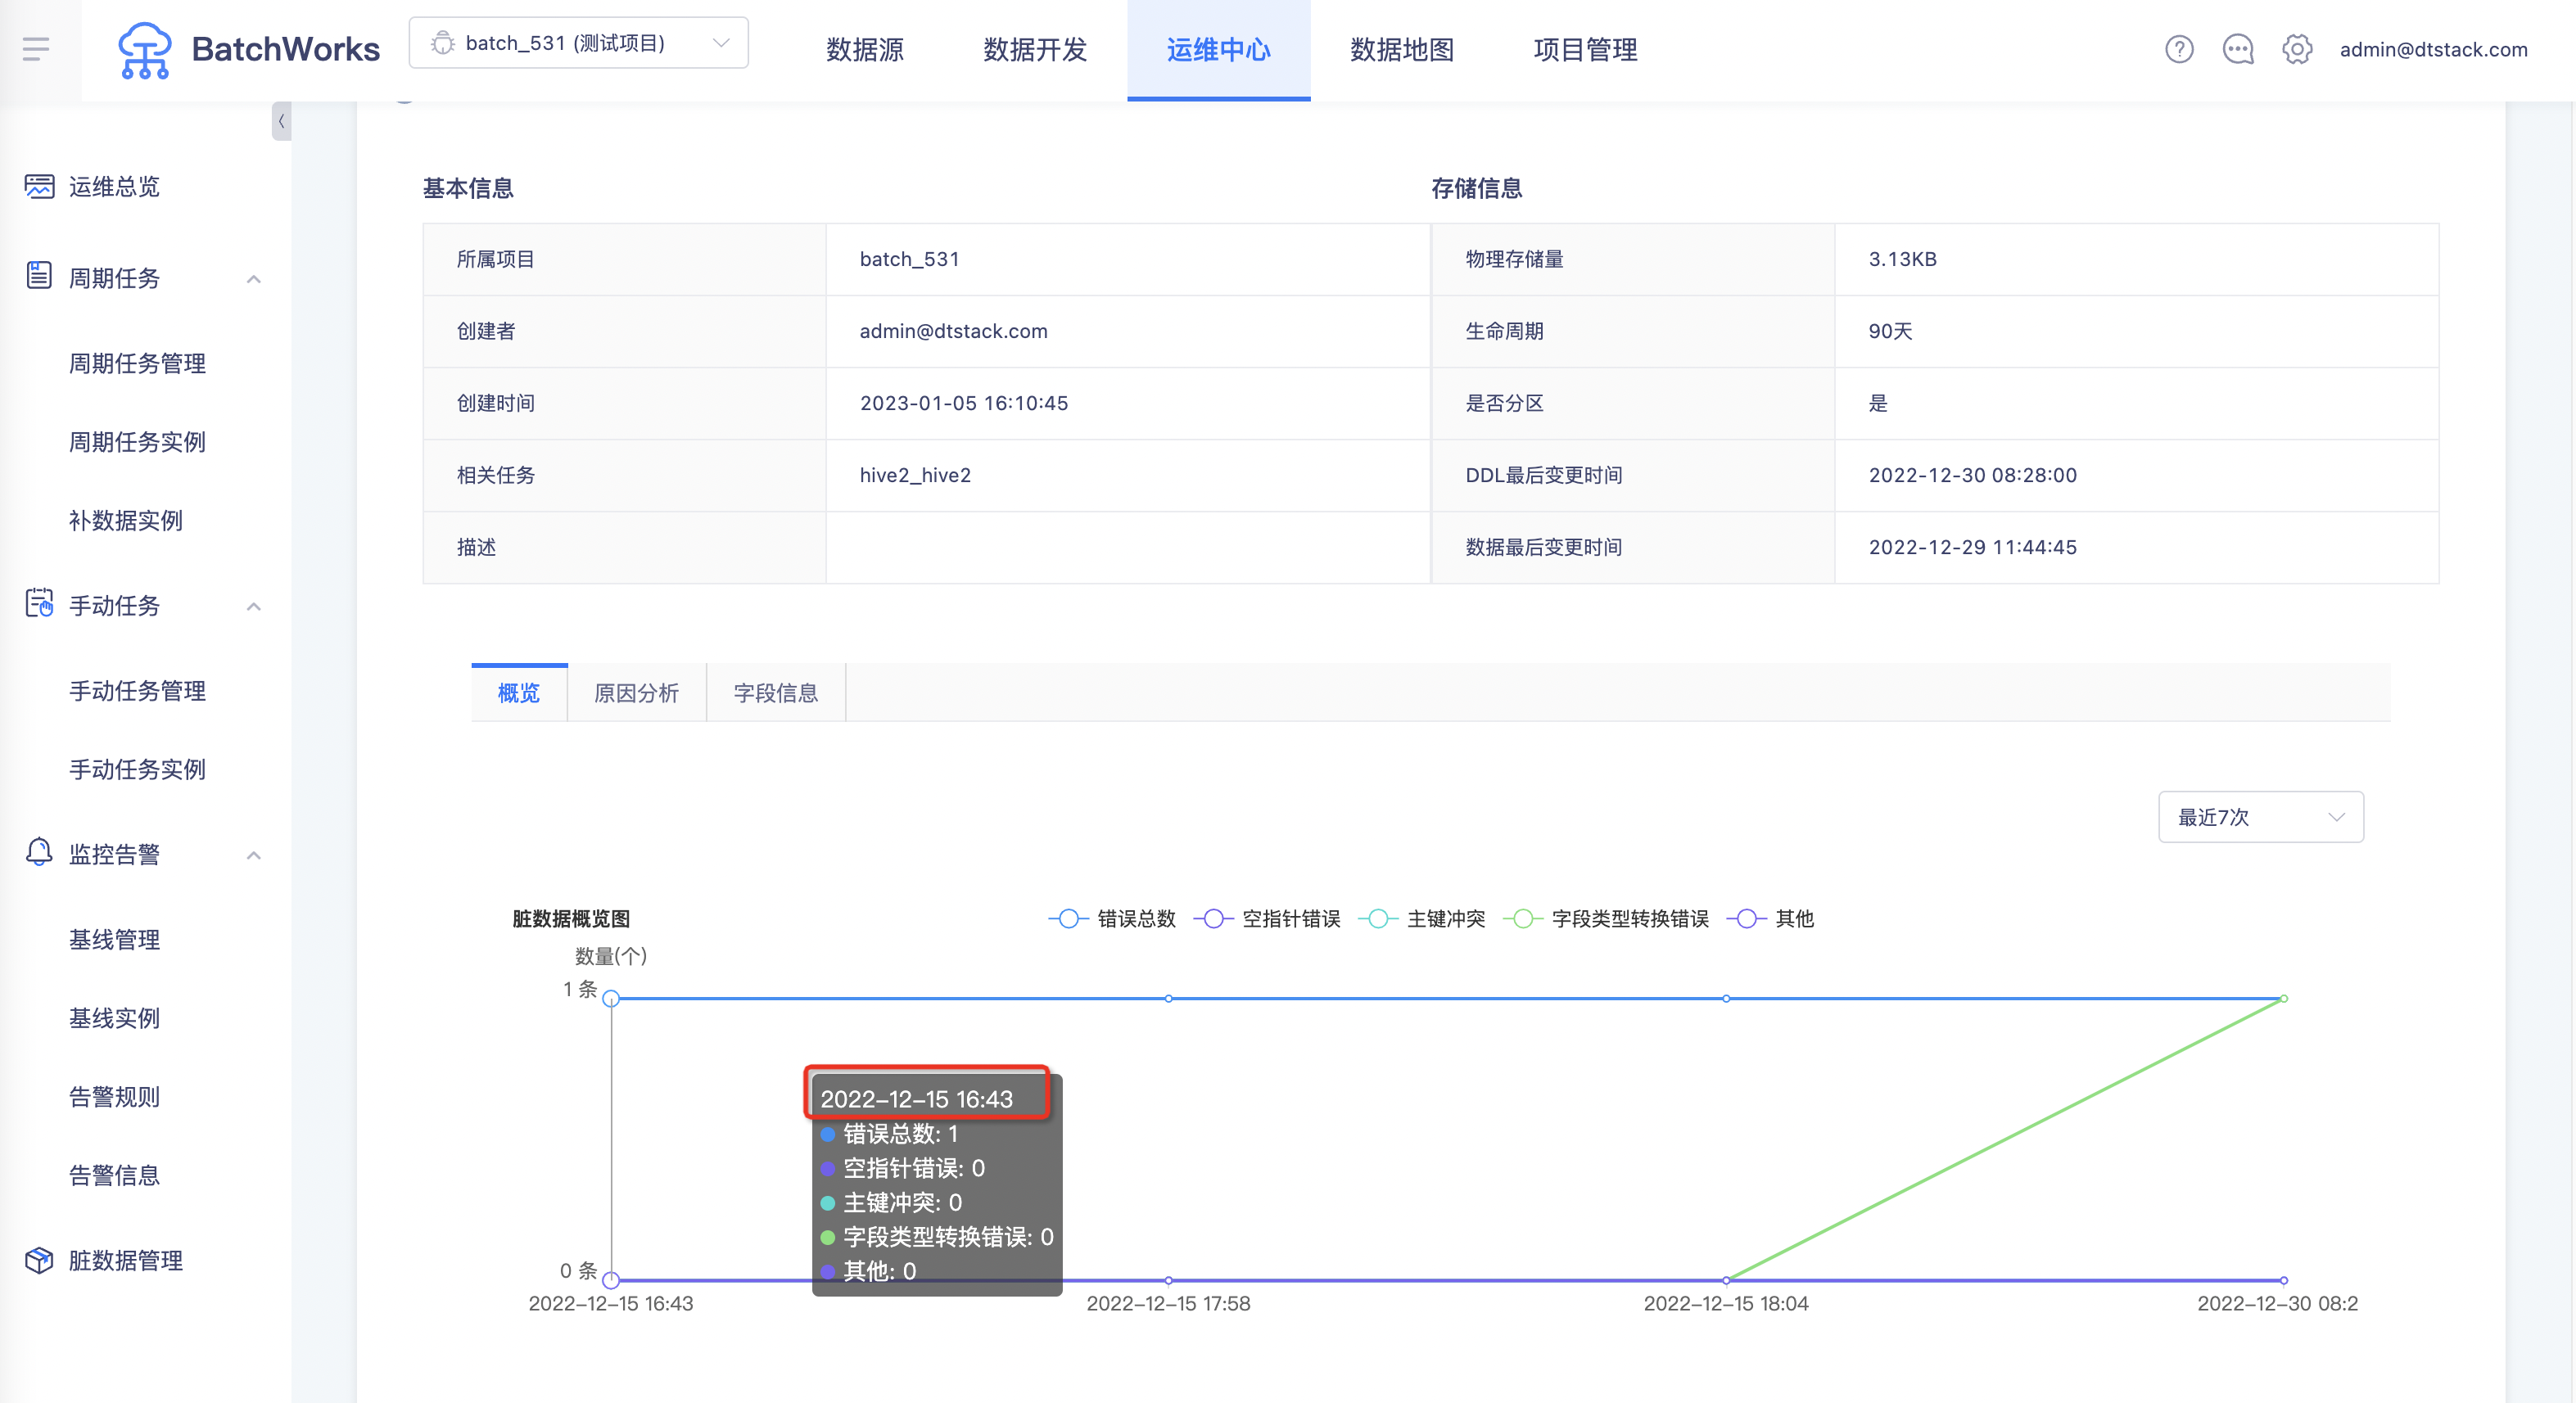Open the batch_531 project dropdown

(578, 43)
